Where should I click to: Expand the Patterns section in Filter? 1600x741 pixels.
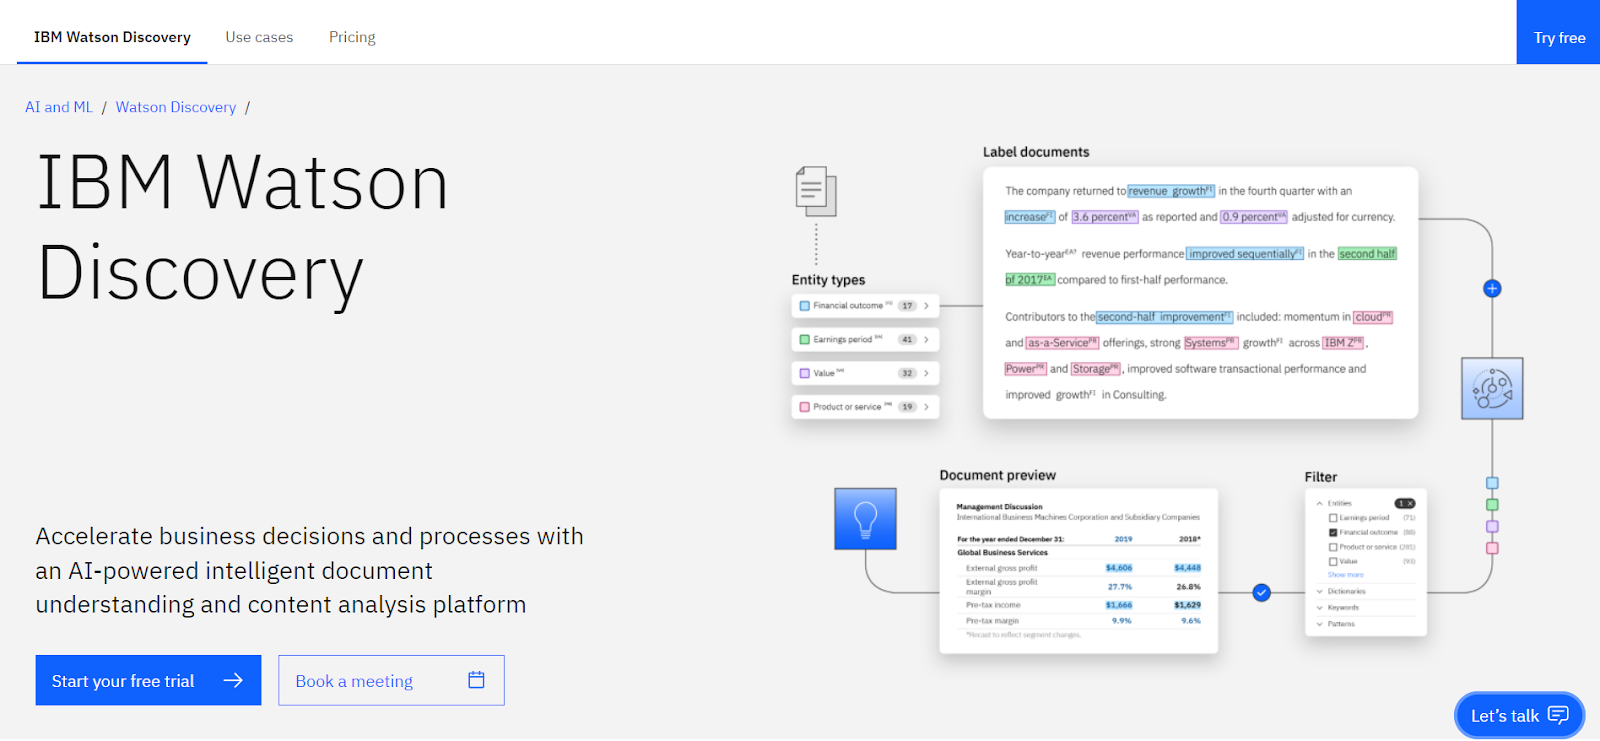(x=1320, y=623)
